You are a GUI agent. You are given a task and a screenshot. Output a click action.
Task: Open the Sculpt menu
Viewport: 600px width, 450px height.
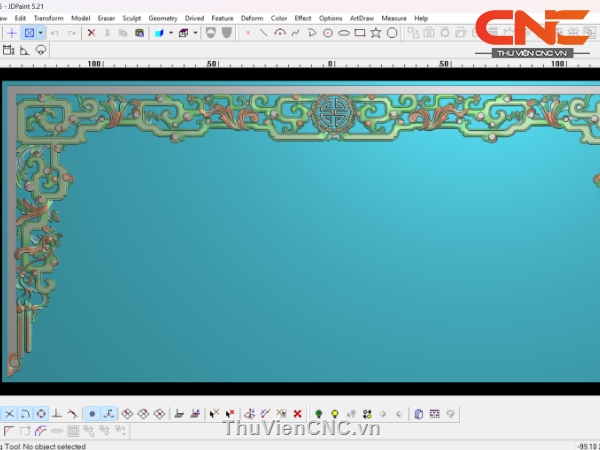[131, 18]
